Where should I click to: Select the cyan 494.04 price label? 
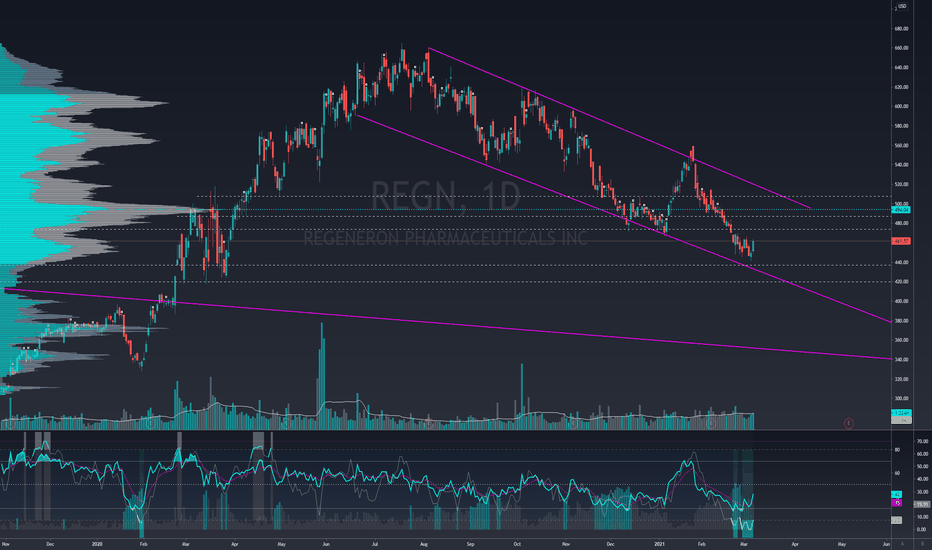pyautogui.click(x=901, y=210)
